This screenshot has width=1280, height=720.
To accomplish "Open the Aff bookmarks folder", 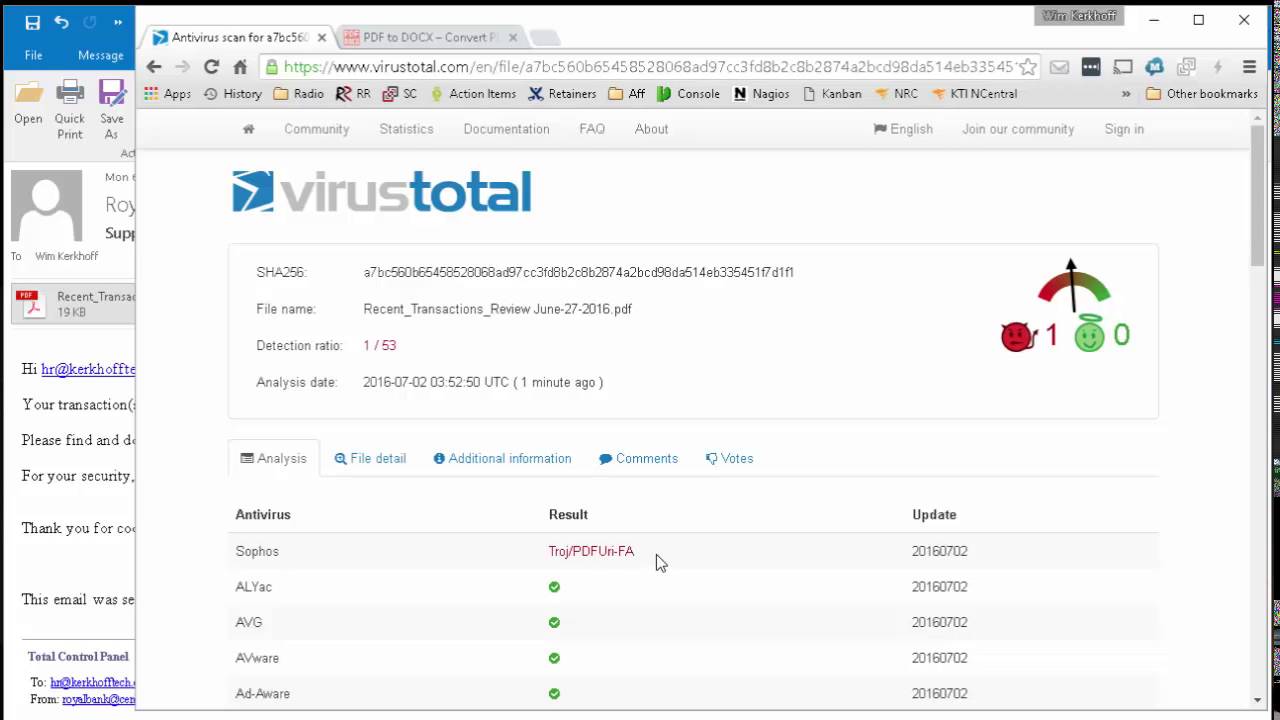I will tap(626, 94).
